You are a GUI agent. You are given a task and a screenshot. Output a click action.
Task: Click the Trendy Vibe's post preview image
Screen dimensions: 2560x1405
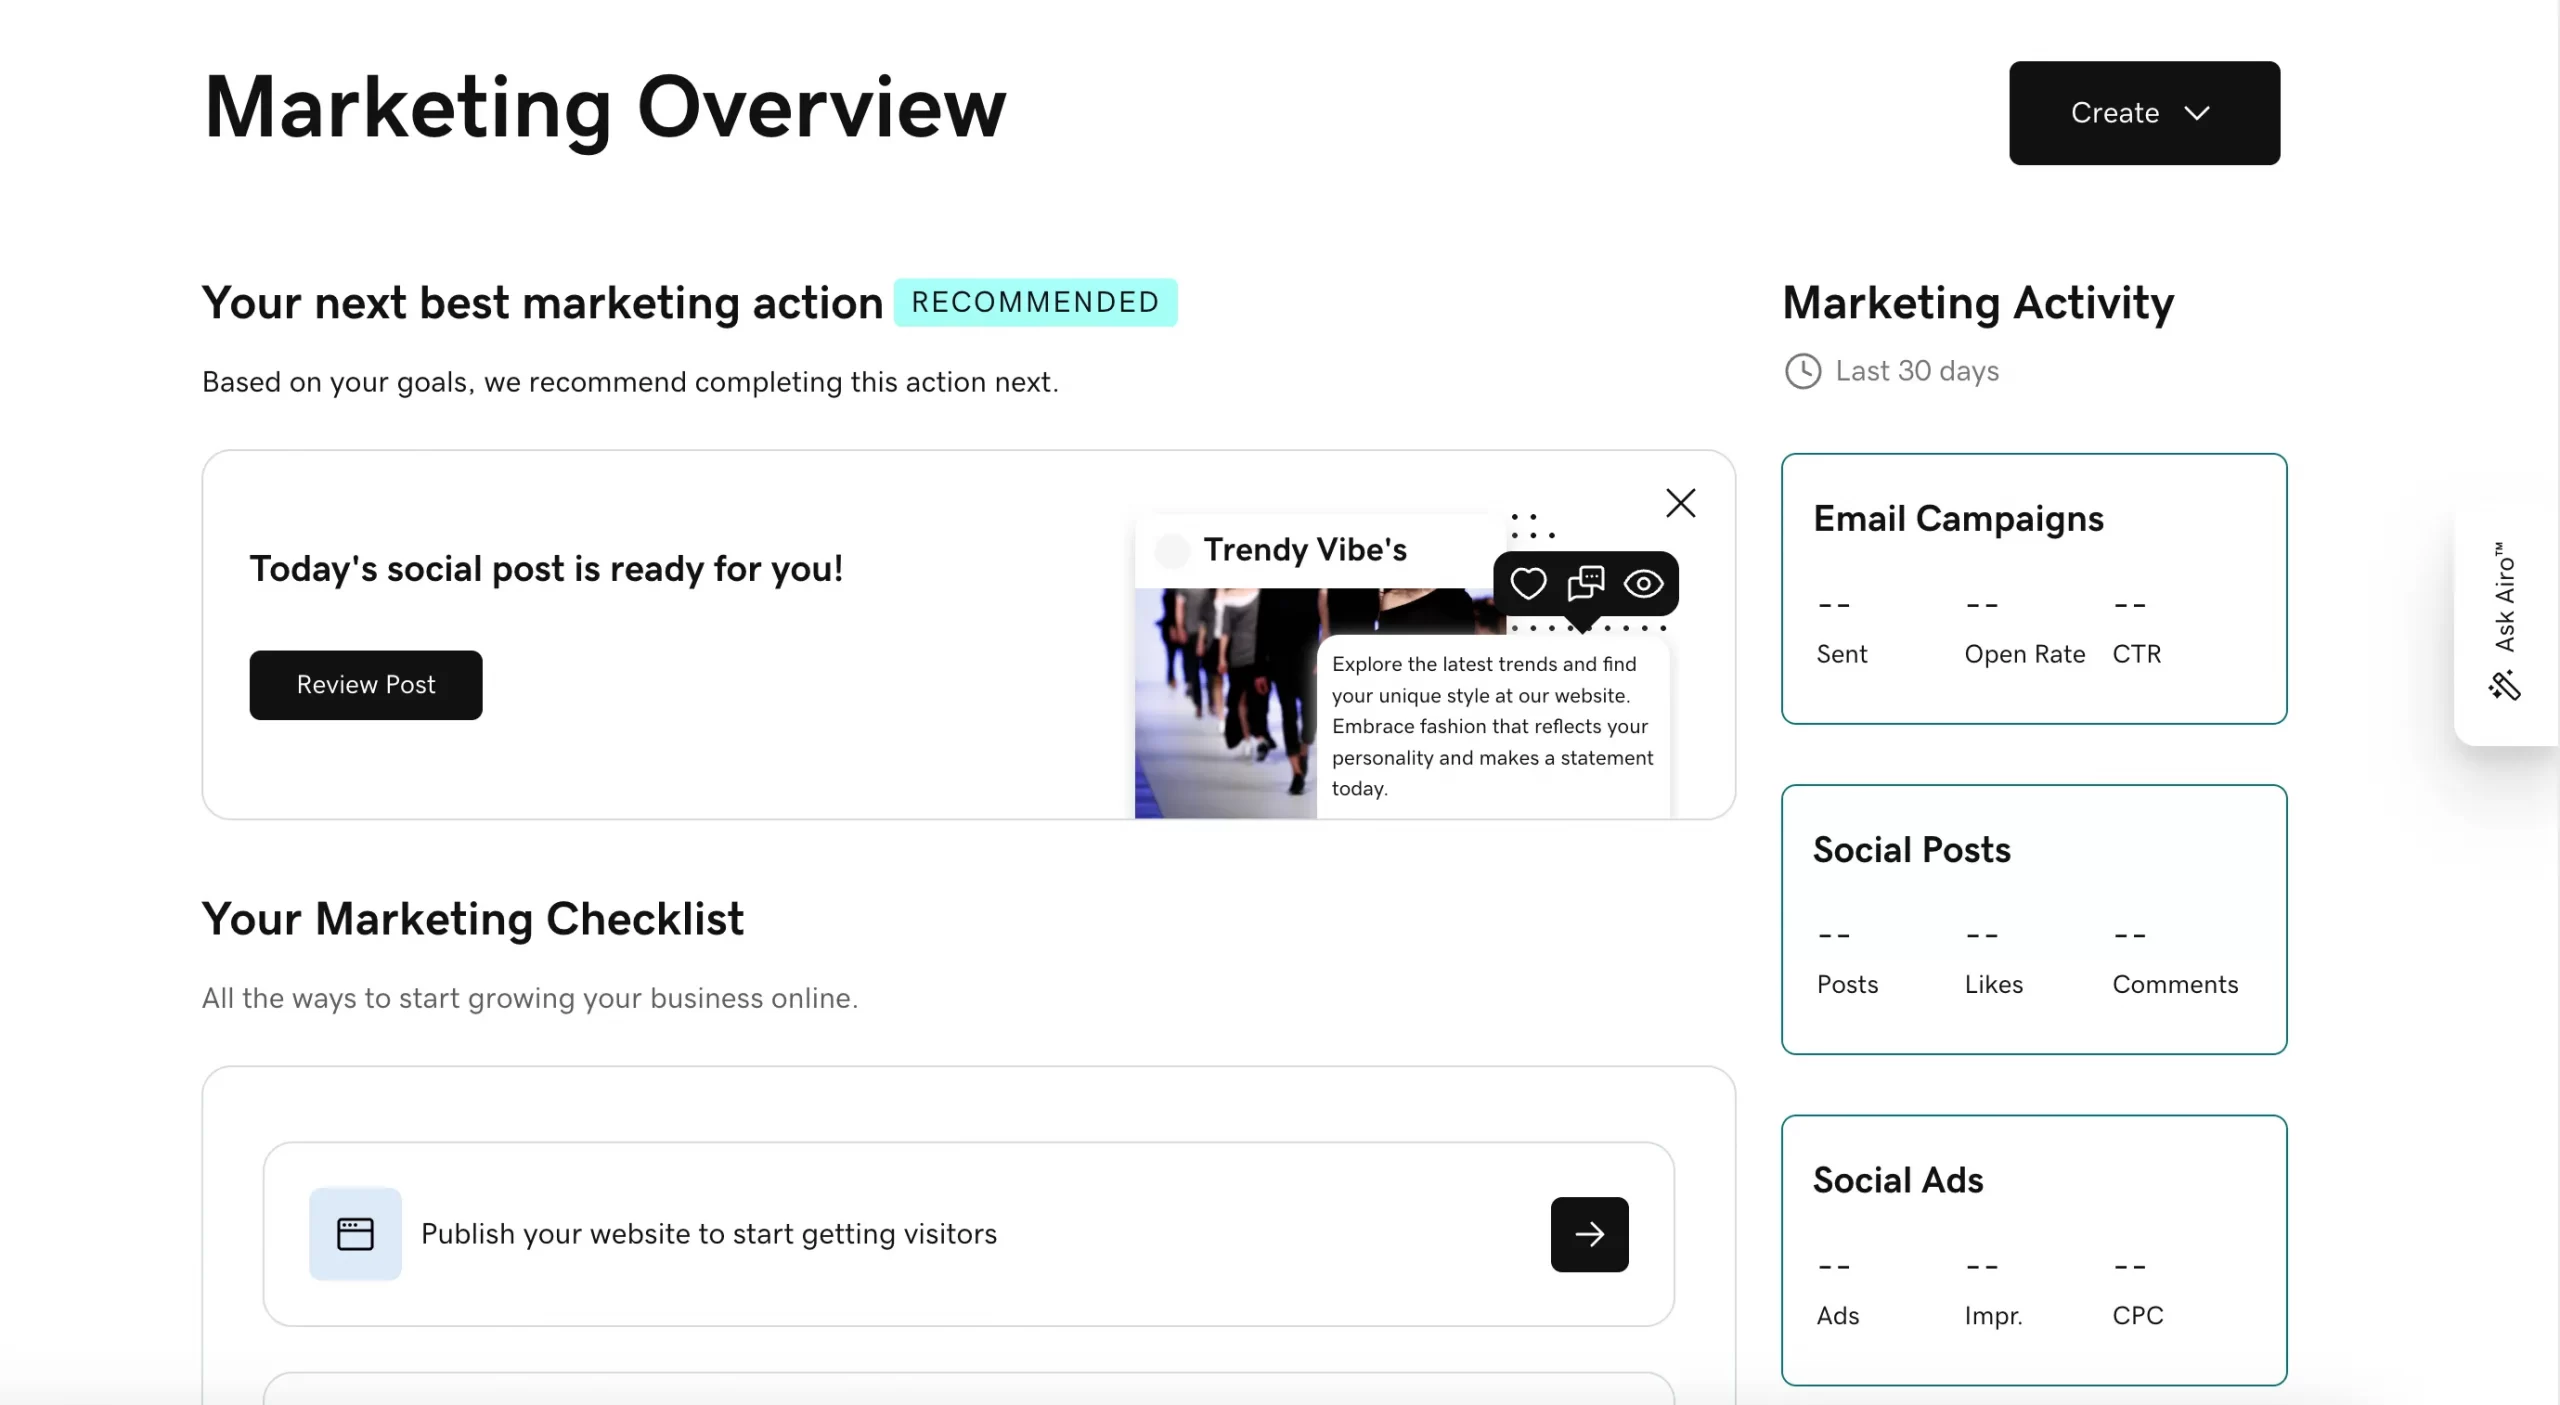pos(1226,702)
